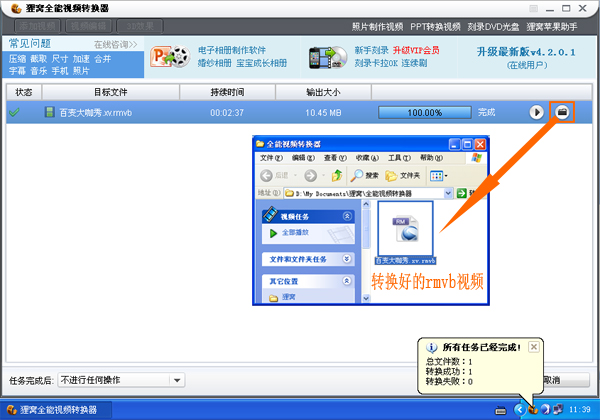Click 在线咨询>> link
The image size is (600, 420).
[x=116, y=45]
